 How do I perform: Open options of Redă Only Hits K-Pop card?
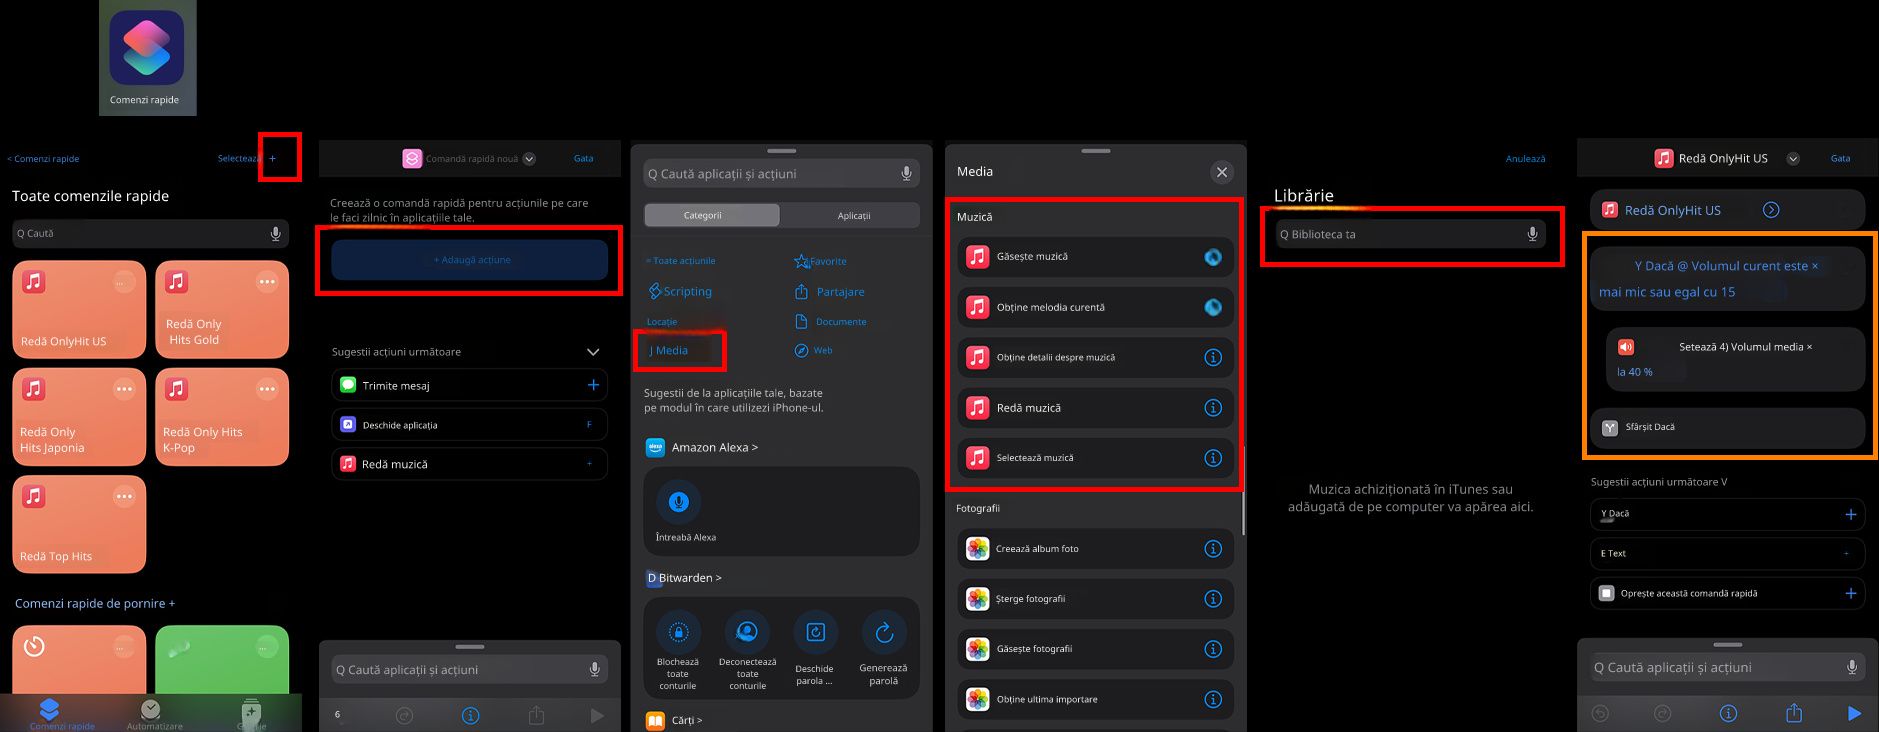pyautogui.click(x=266, y=389)
